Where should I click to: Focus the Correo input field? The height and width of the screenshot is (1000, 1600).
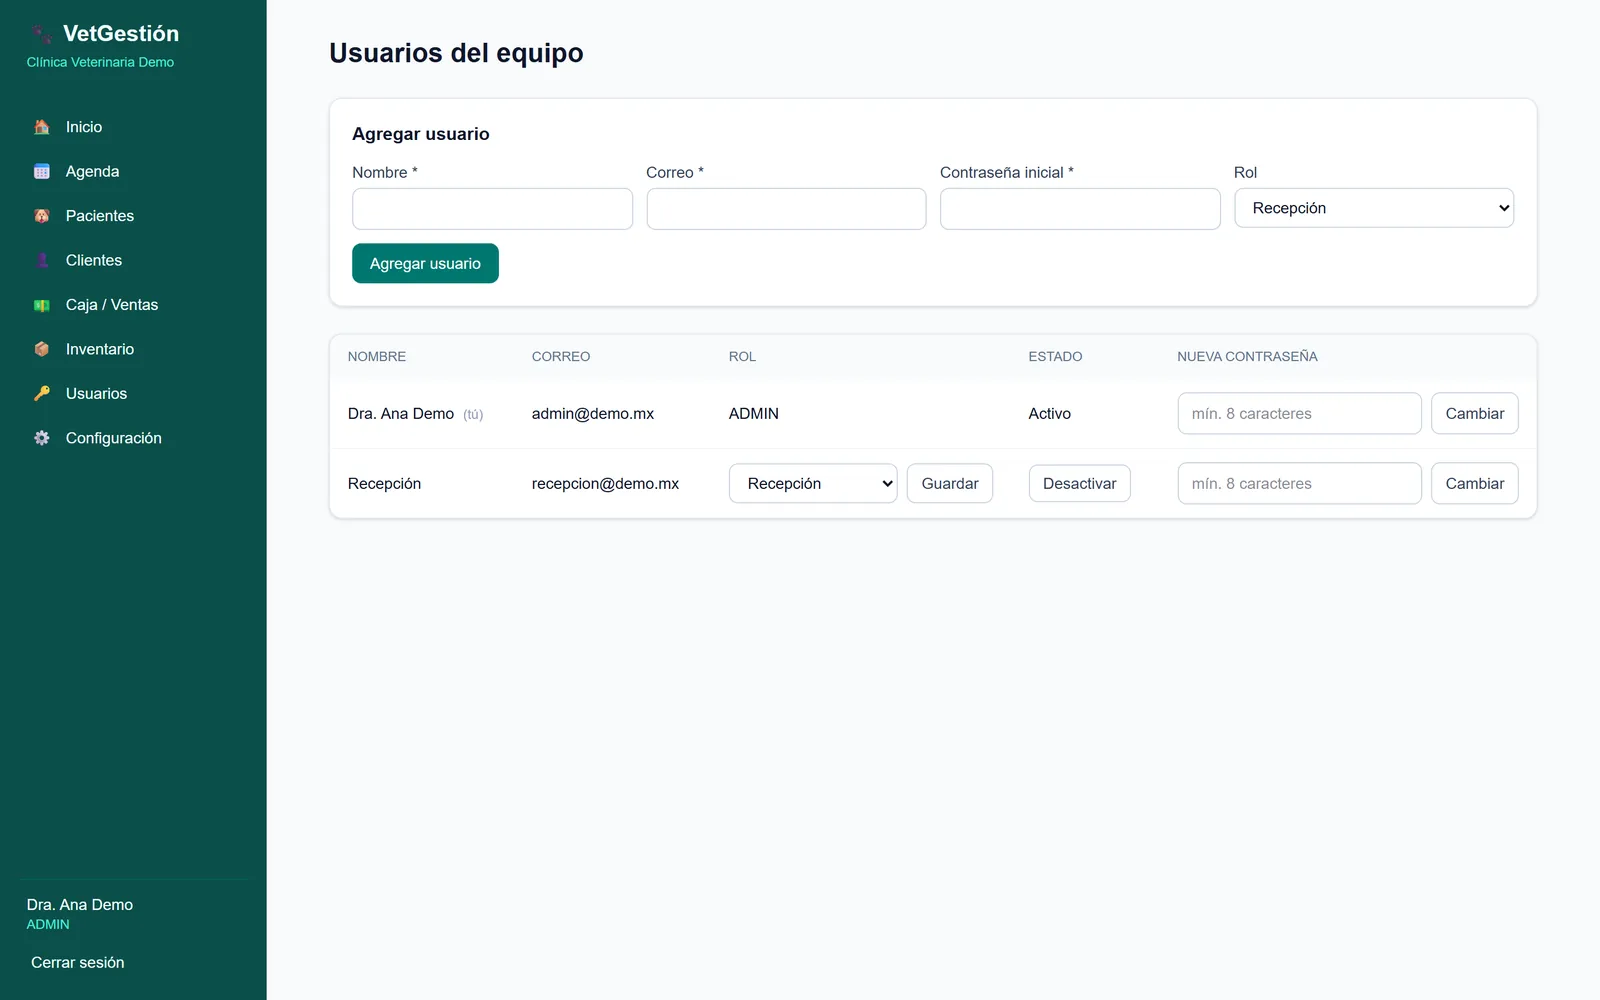tap(786, 209)
